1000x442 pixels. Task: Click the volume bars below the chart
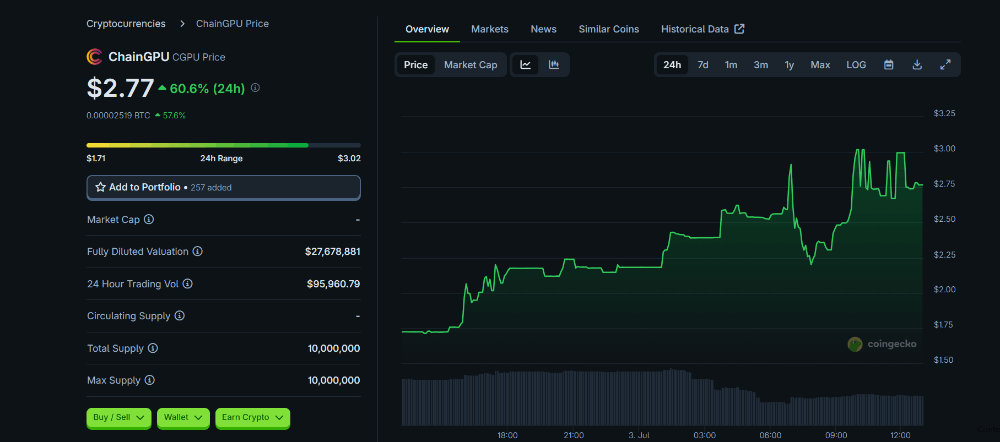point(662,399)
